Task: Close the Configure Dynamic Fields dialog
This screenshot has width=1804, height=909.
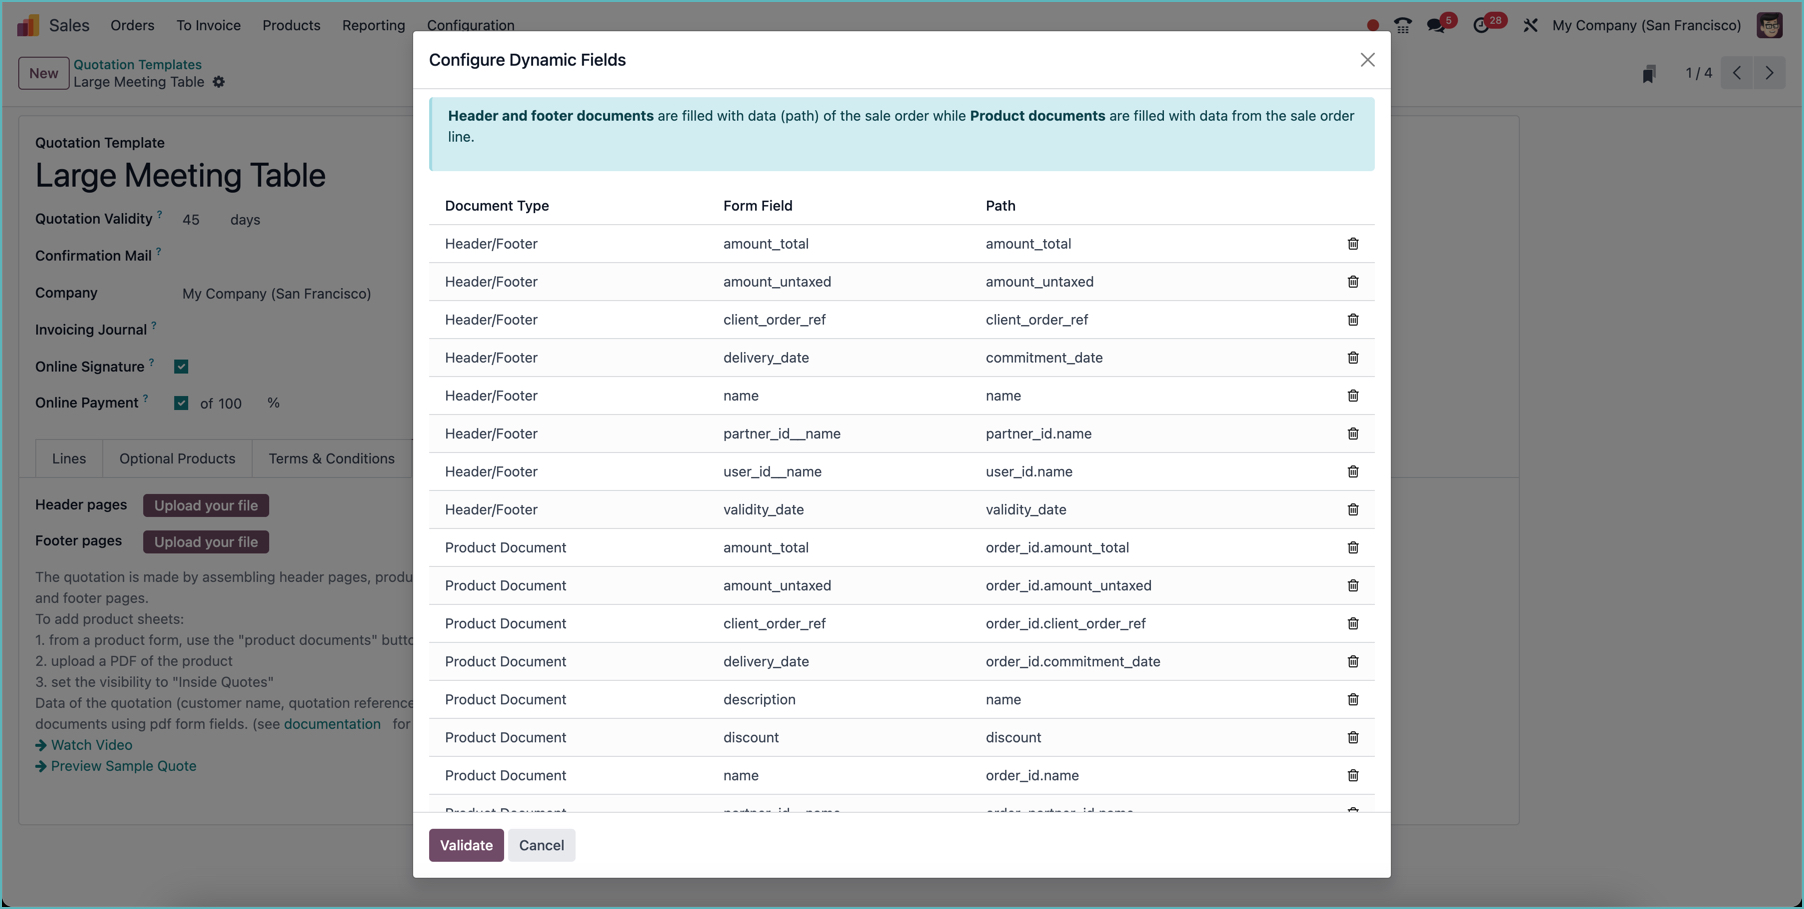Action: 1367,60
